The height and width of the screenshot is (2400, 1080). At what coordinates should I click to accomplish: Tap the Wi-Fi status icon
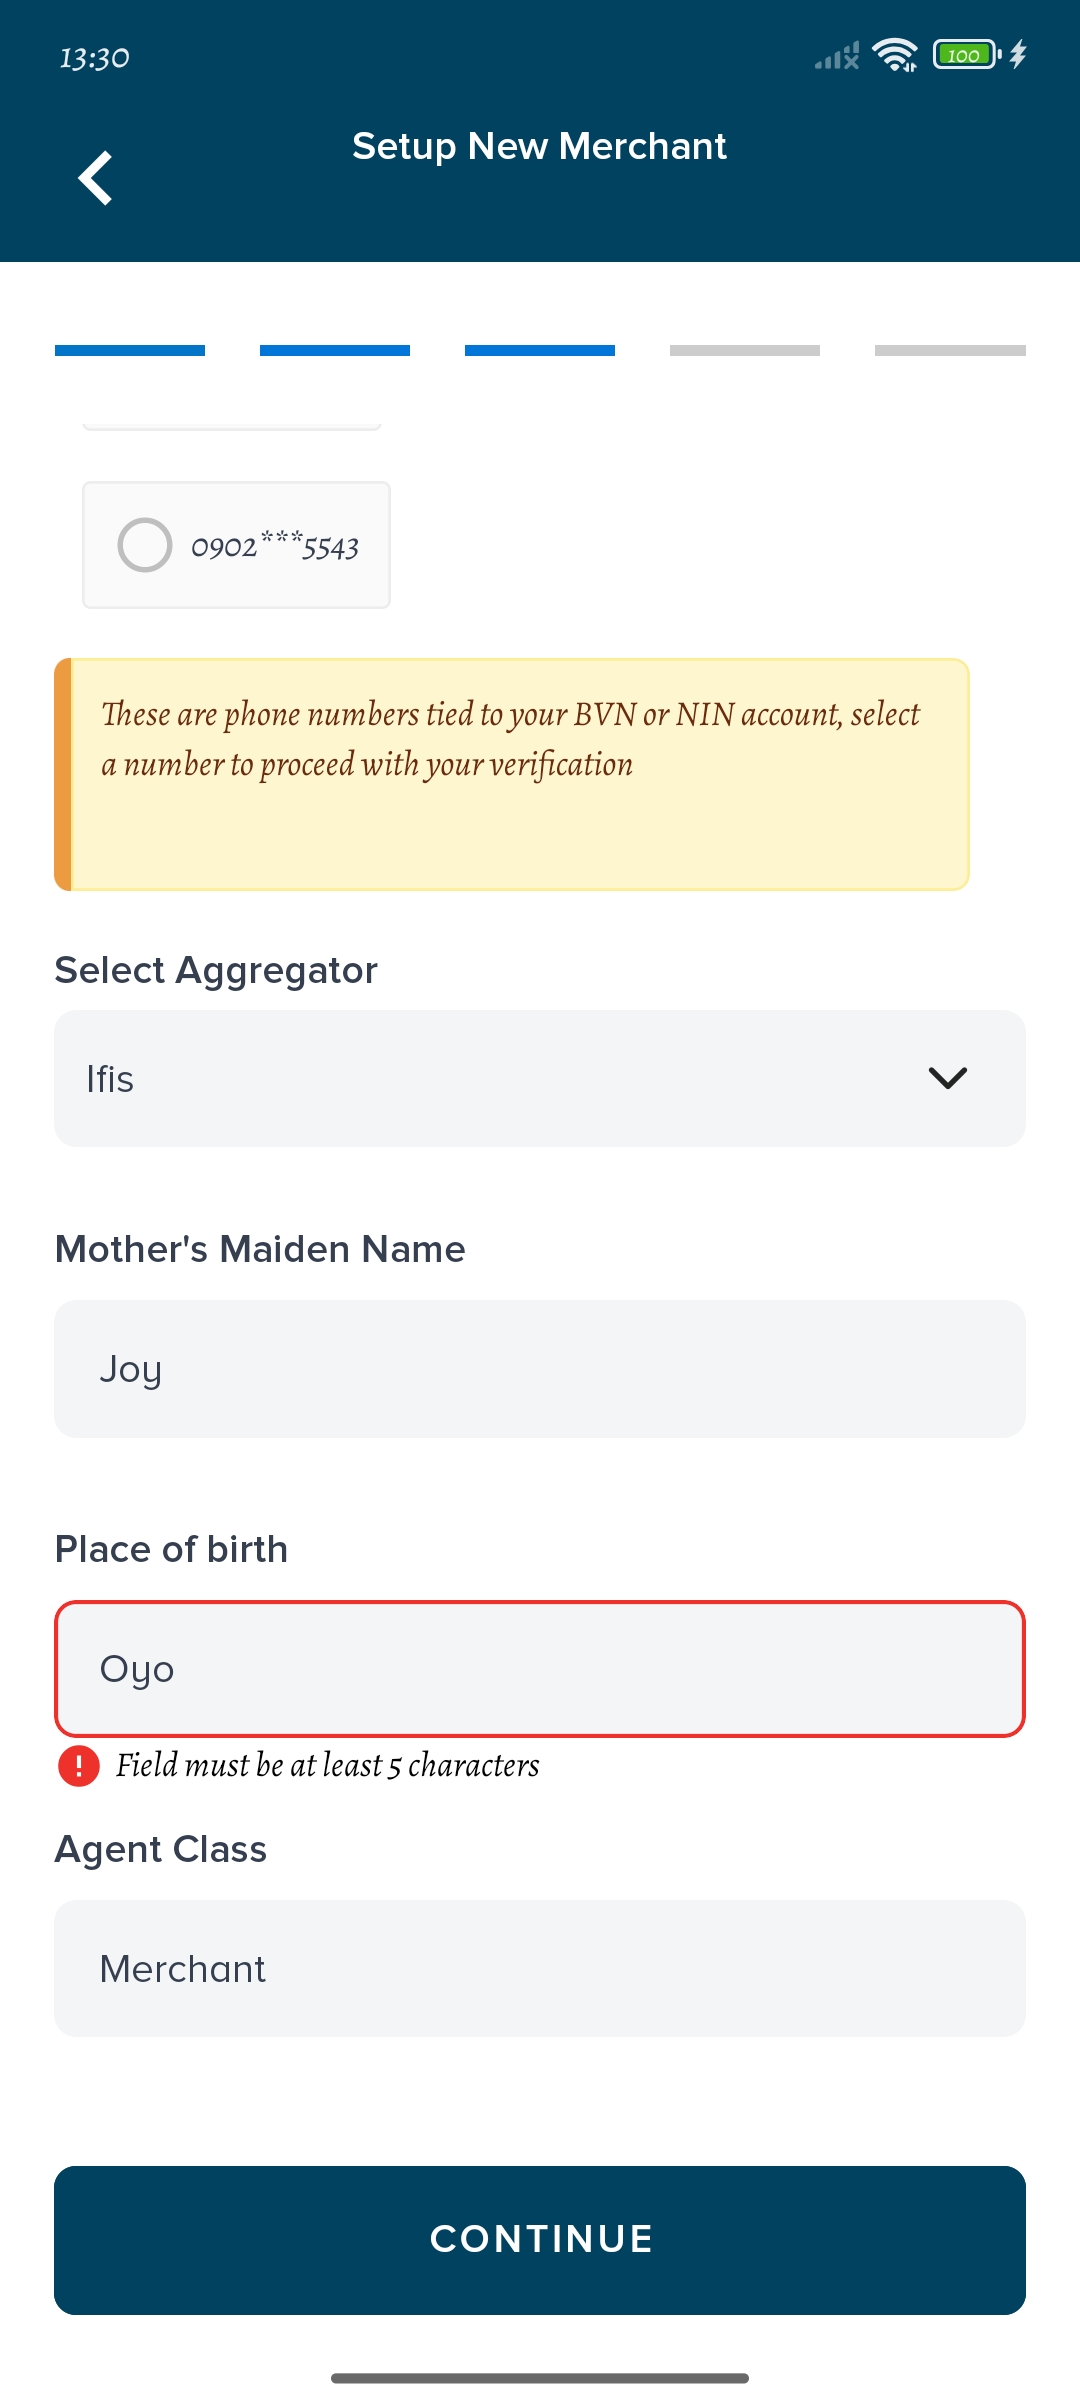tap(895, 55)
